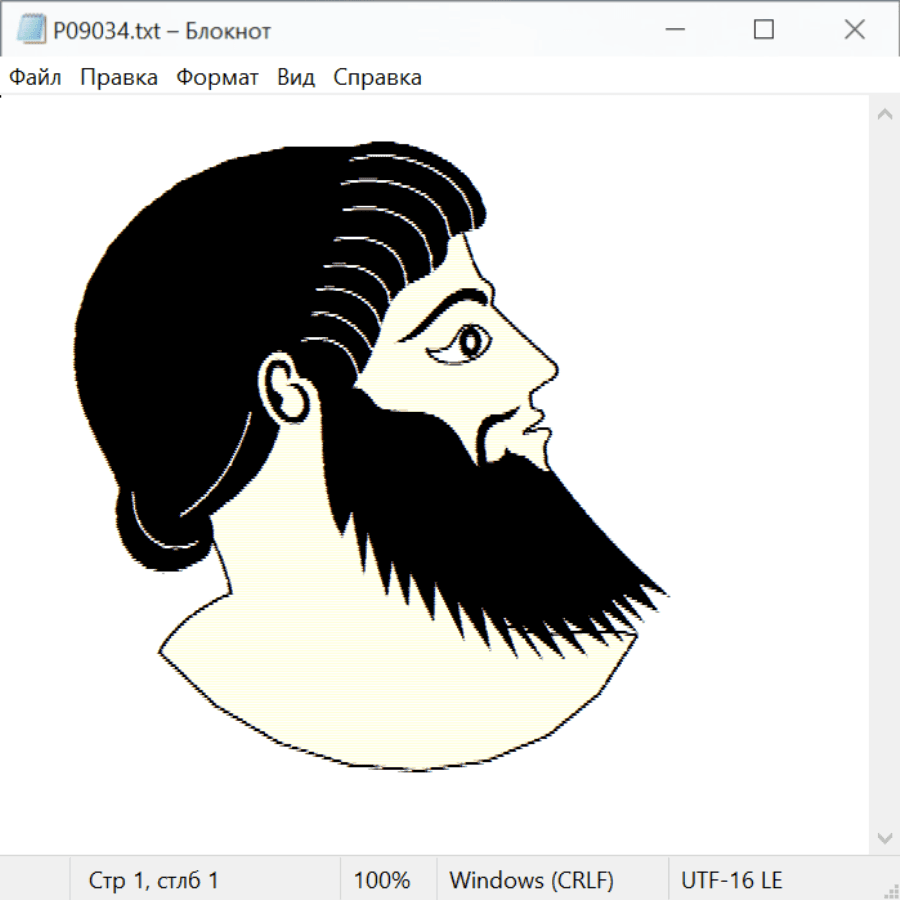Click the 100% zoom status field
Image resolution: width=900 pixels, height=900 pixels.
point(382,880)
